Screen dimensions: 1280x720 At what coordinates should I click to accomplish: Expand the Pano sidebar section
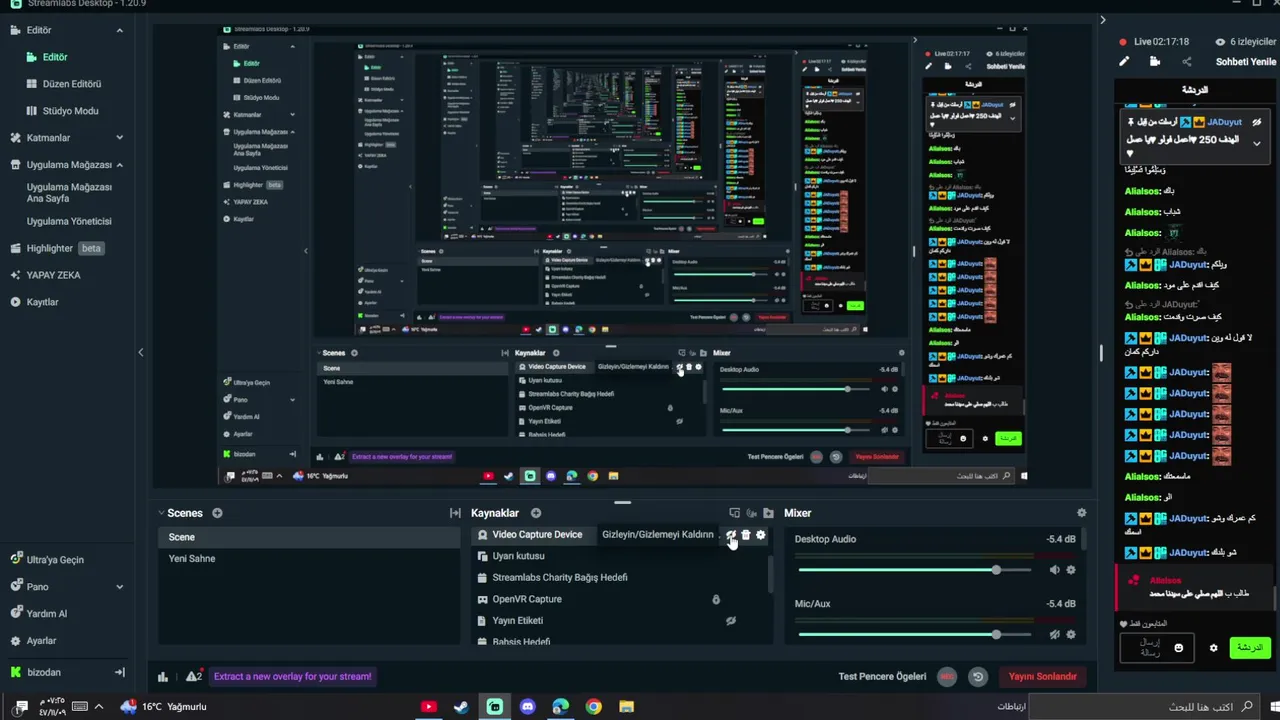120,587
